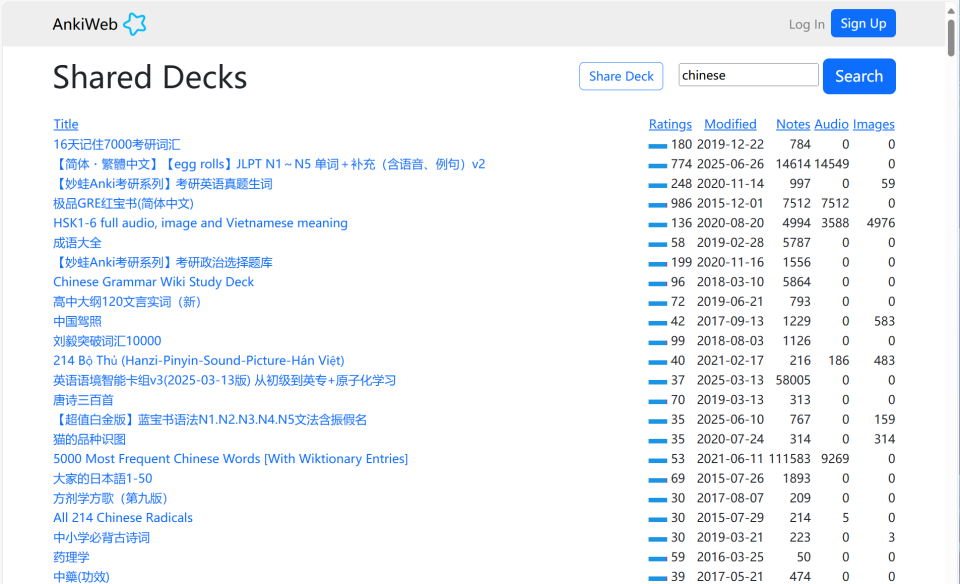Sort decks by the Audio column header
This screenshot has width=960, height=584.
coord(831,124)
